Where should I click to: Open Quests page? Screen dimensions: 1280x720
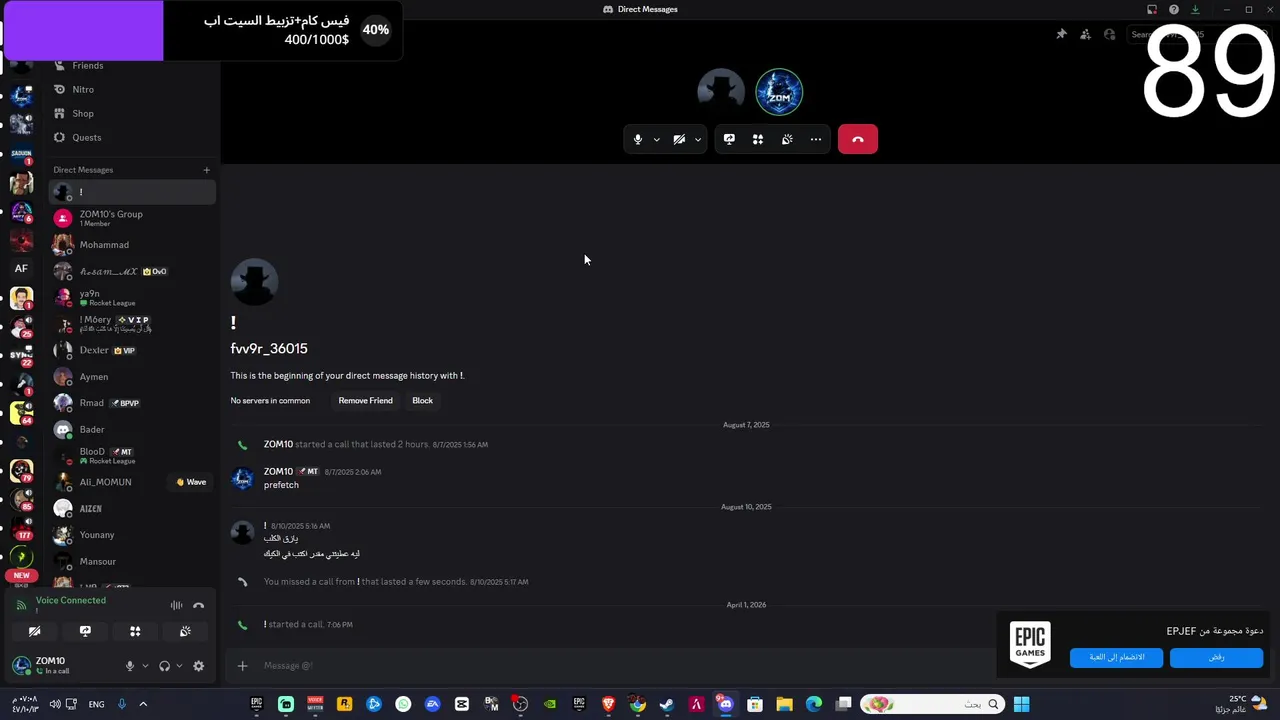click(132, 137)
